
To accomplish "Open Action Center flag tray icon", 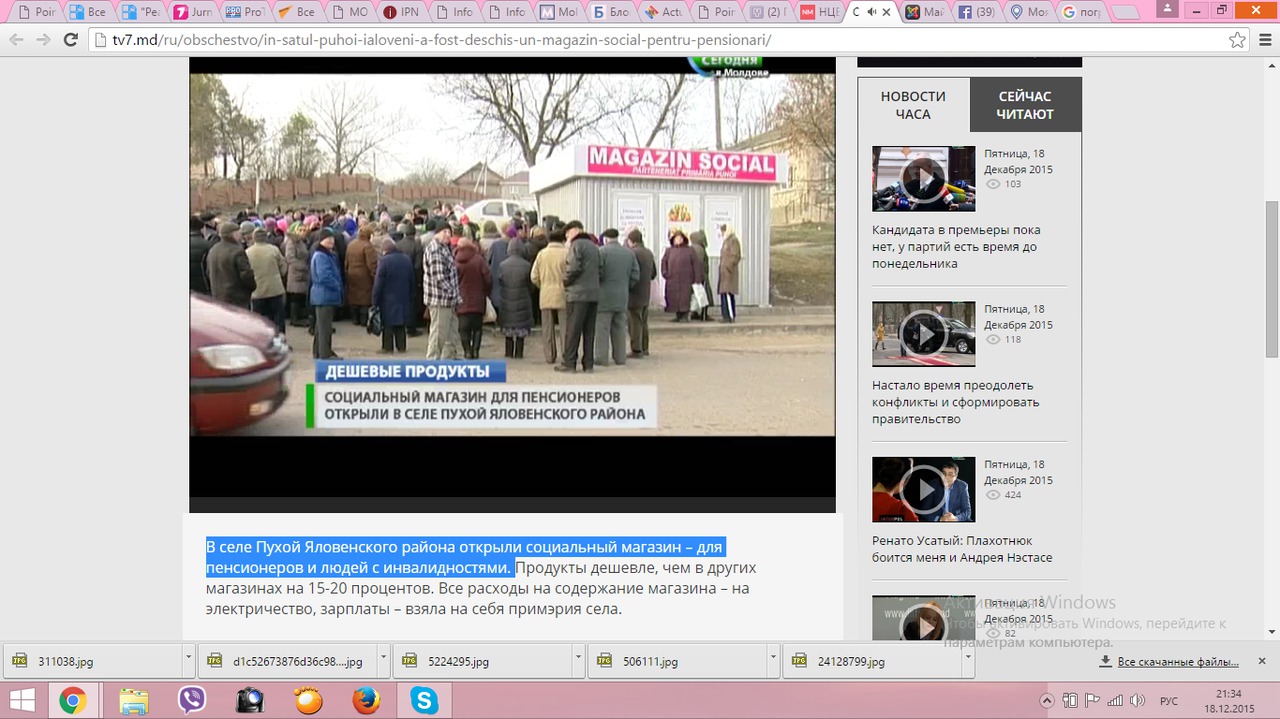I will (1091, 701).
